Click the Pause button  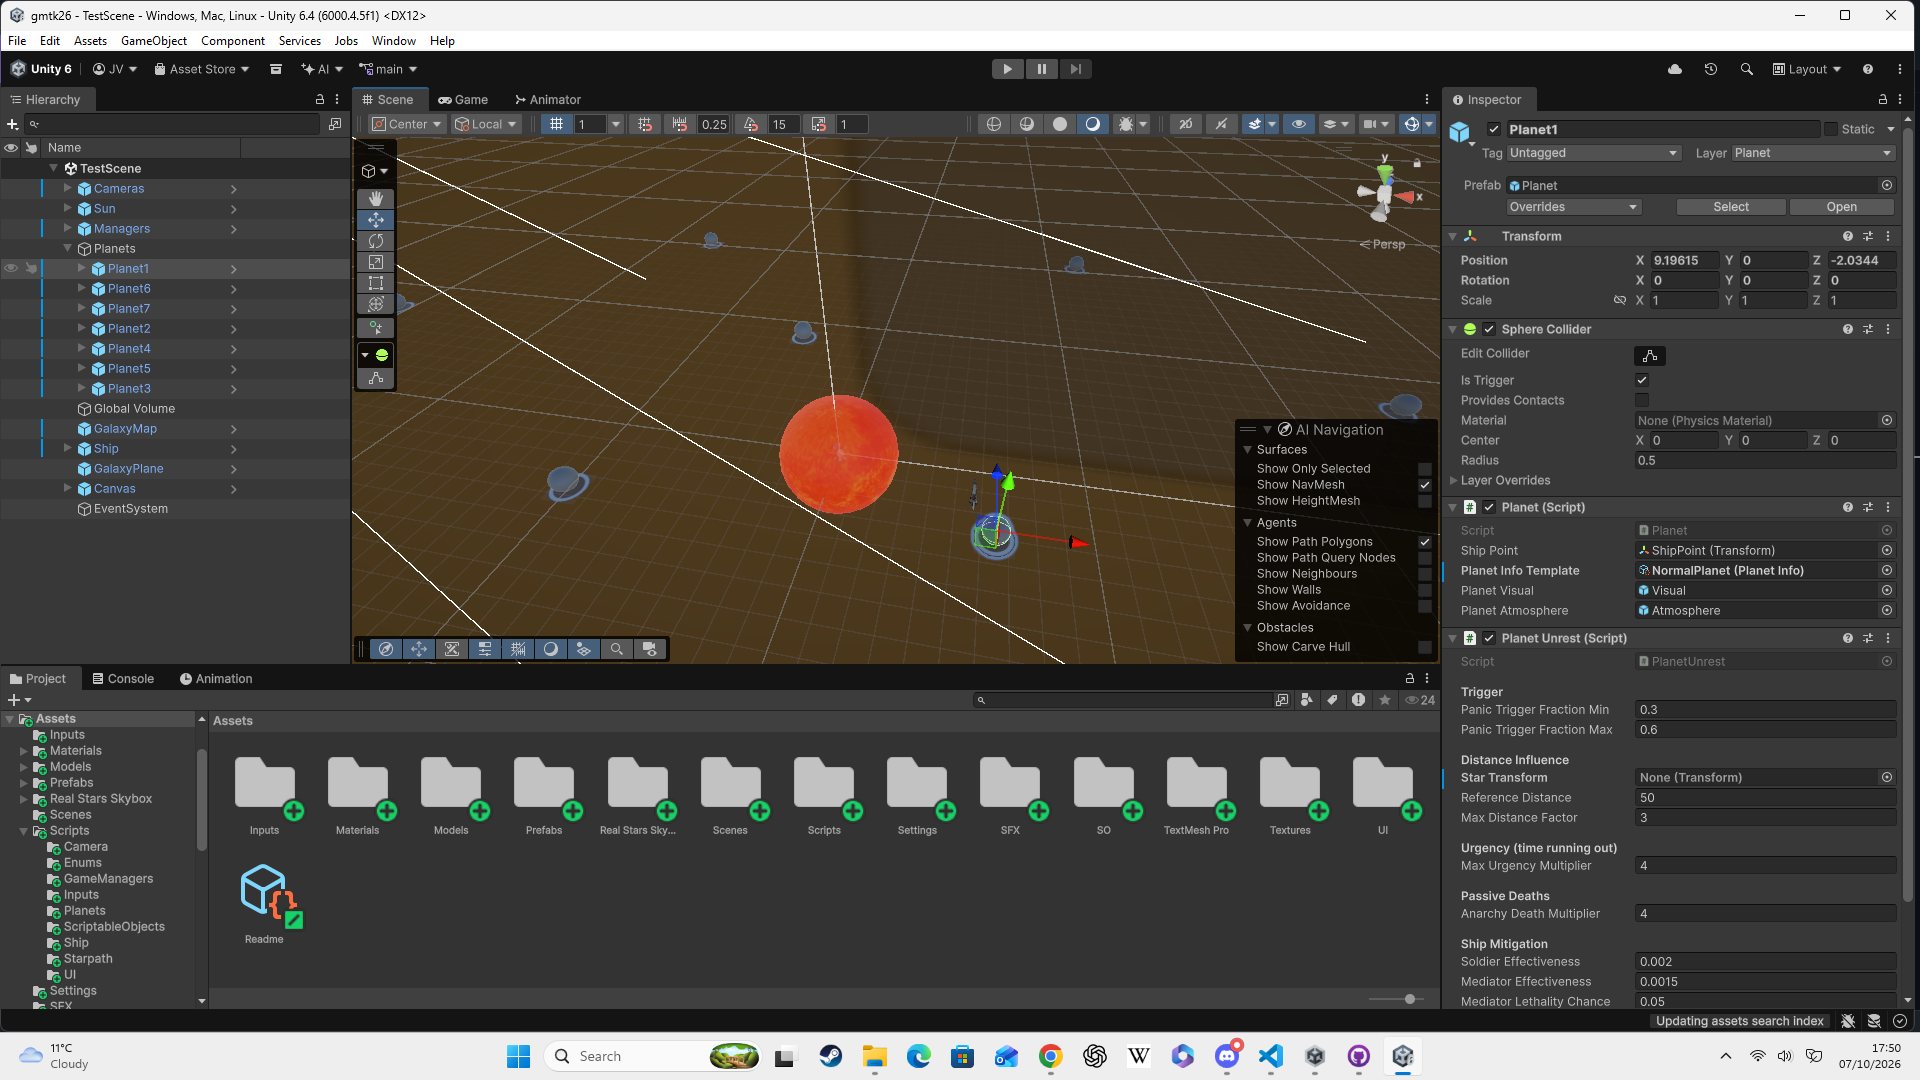coord(1042,69)
